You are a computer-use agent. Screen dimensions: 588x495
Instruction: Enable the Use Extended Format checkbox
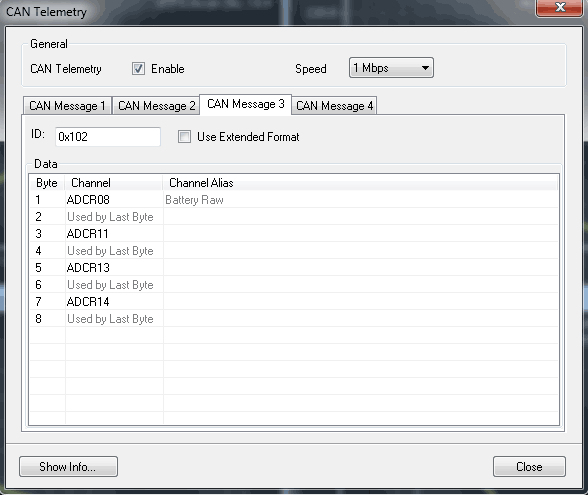tap(184, 136)
